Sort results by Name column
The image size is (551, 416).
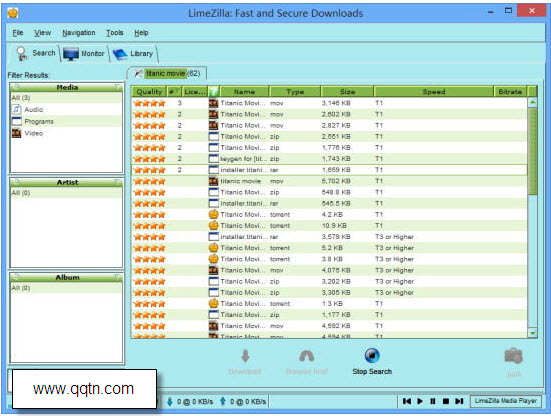tap(244, 92)
